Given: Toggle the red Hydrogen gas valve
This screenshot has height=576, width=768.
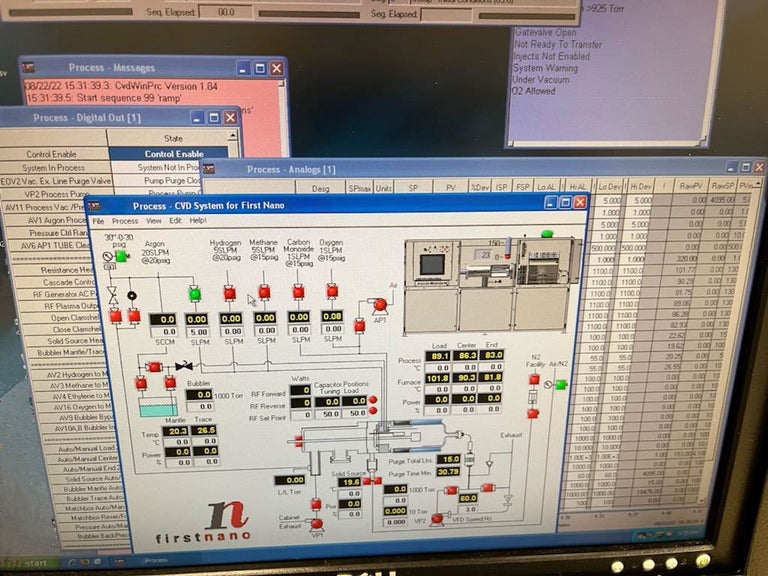Looking at the screenshot, I should [229, 293].
